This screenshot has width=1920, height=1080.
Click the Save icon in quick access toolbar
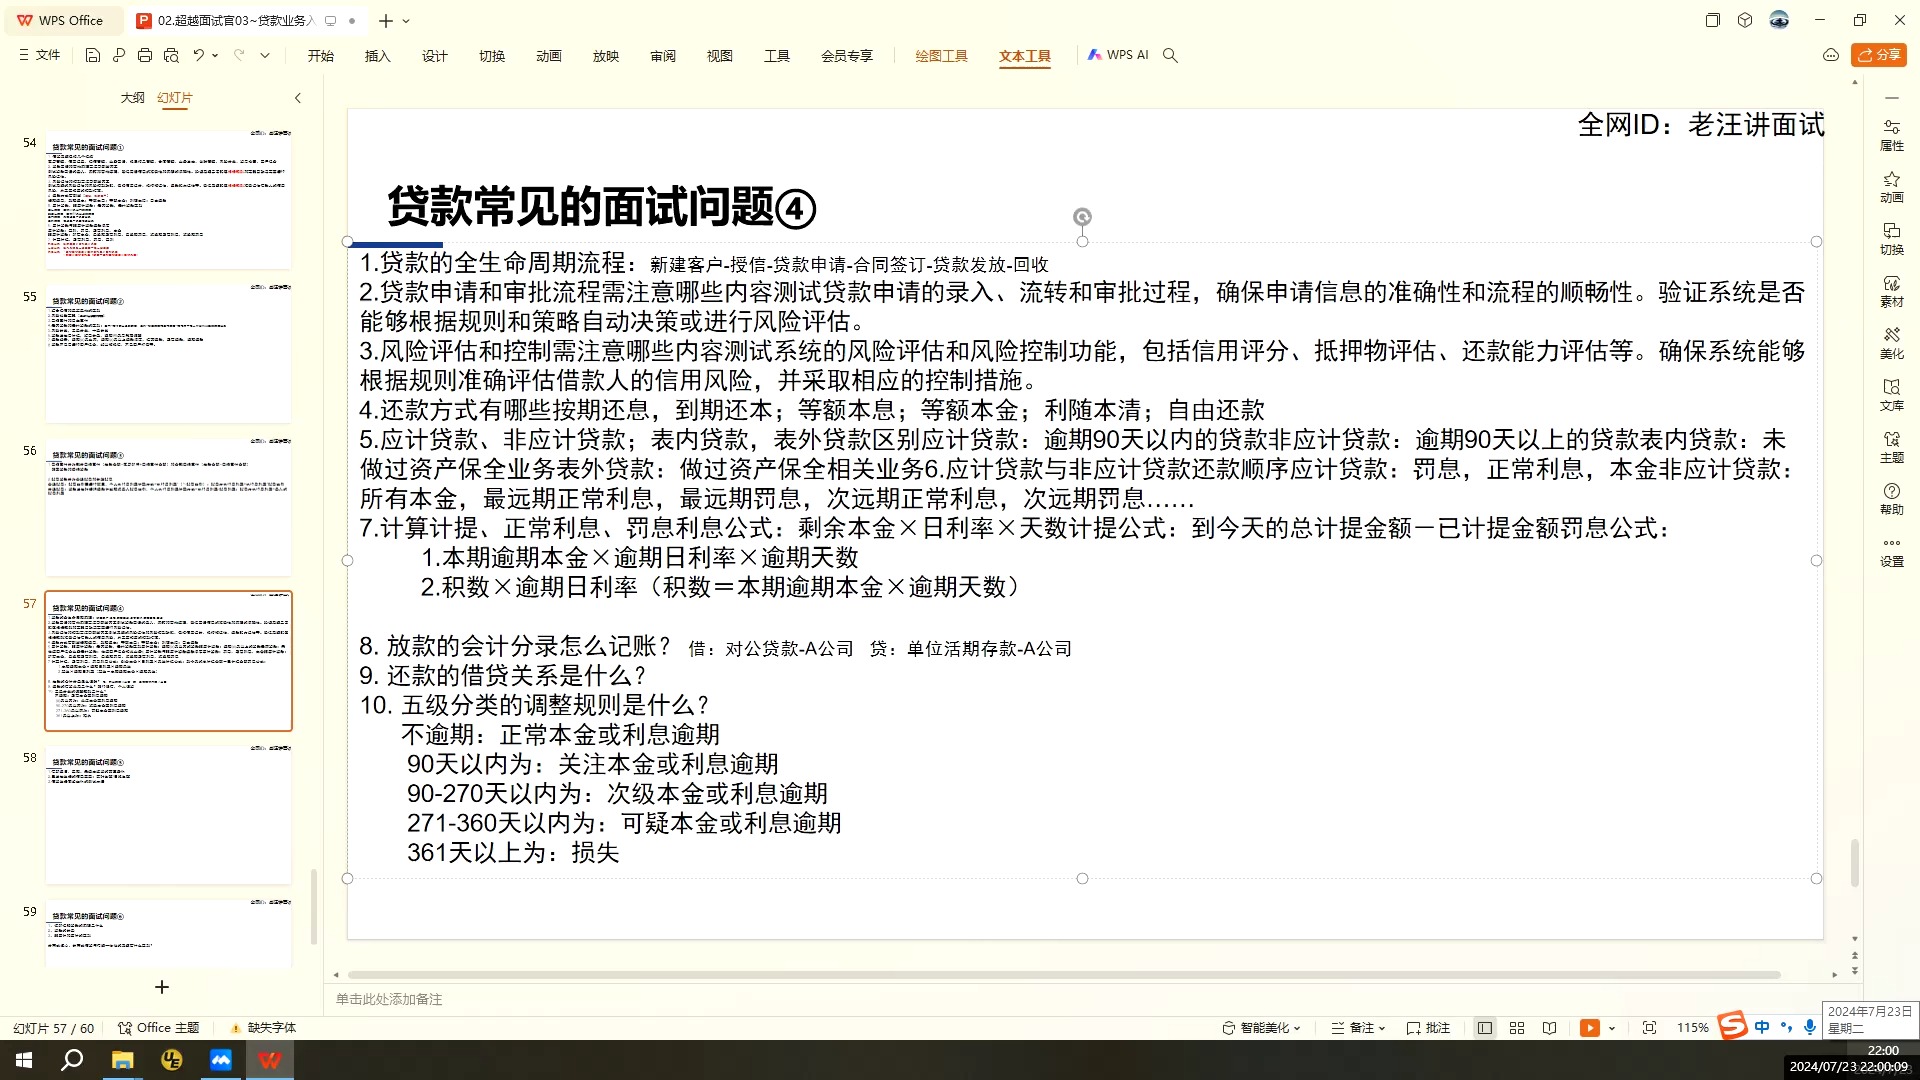pos(92,56)
